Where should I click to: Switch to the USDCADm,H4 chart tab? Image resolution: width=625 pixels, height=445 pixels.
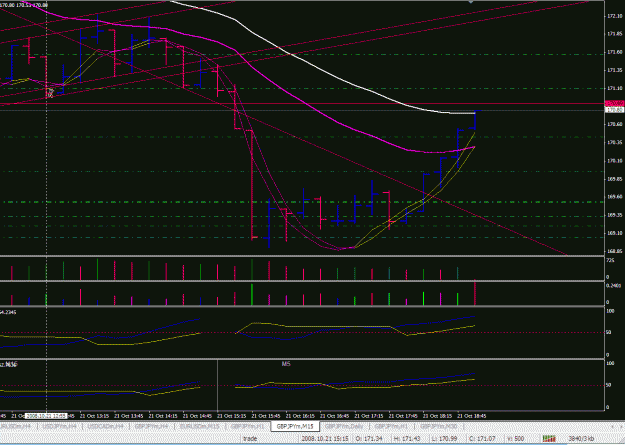coord(105,426)
